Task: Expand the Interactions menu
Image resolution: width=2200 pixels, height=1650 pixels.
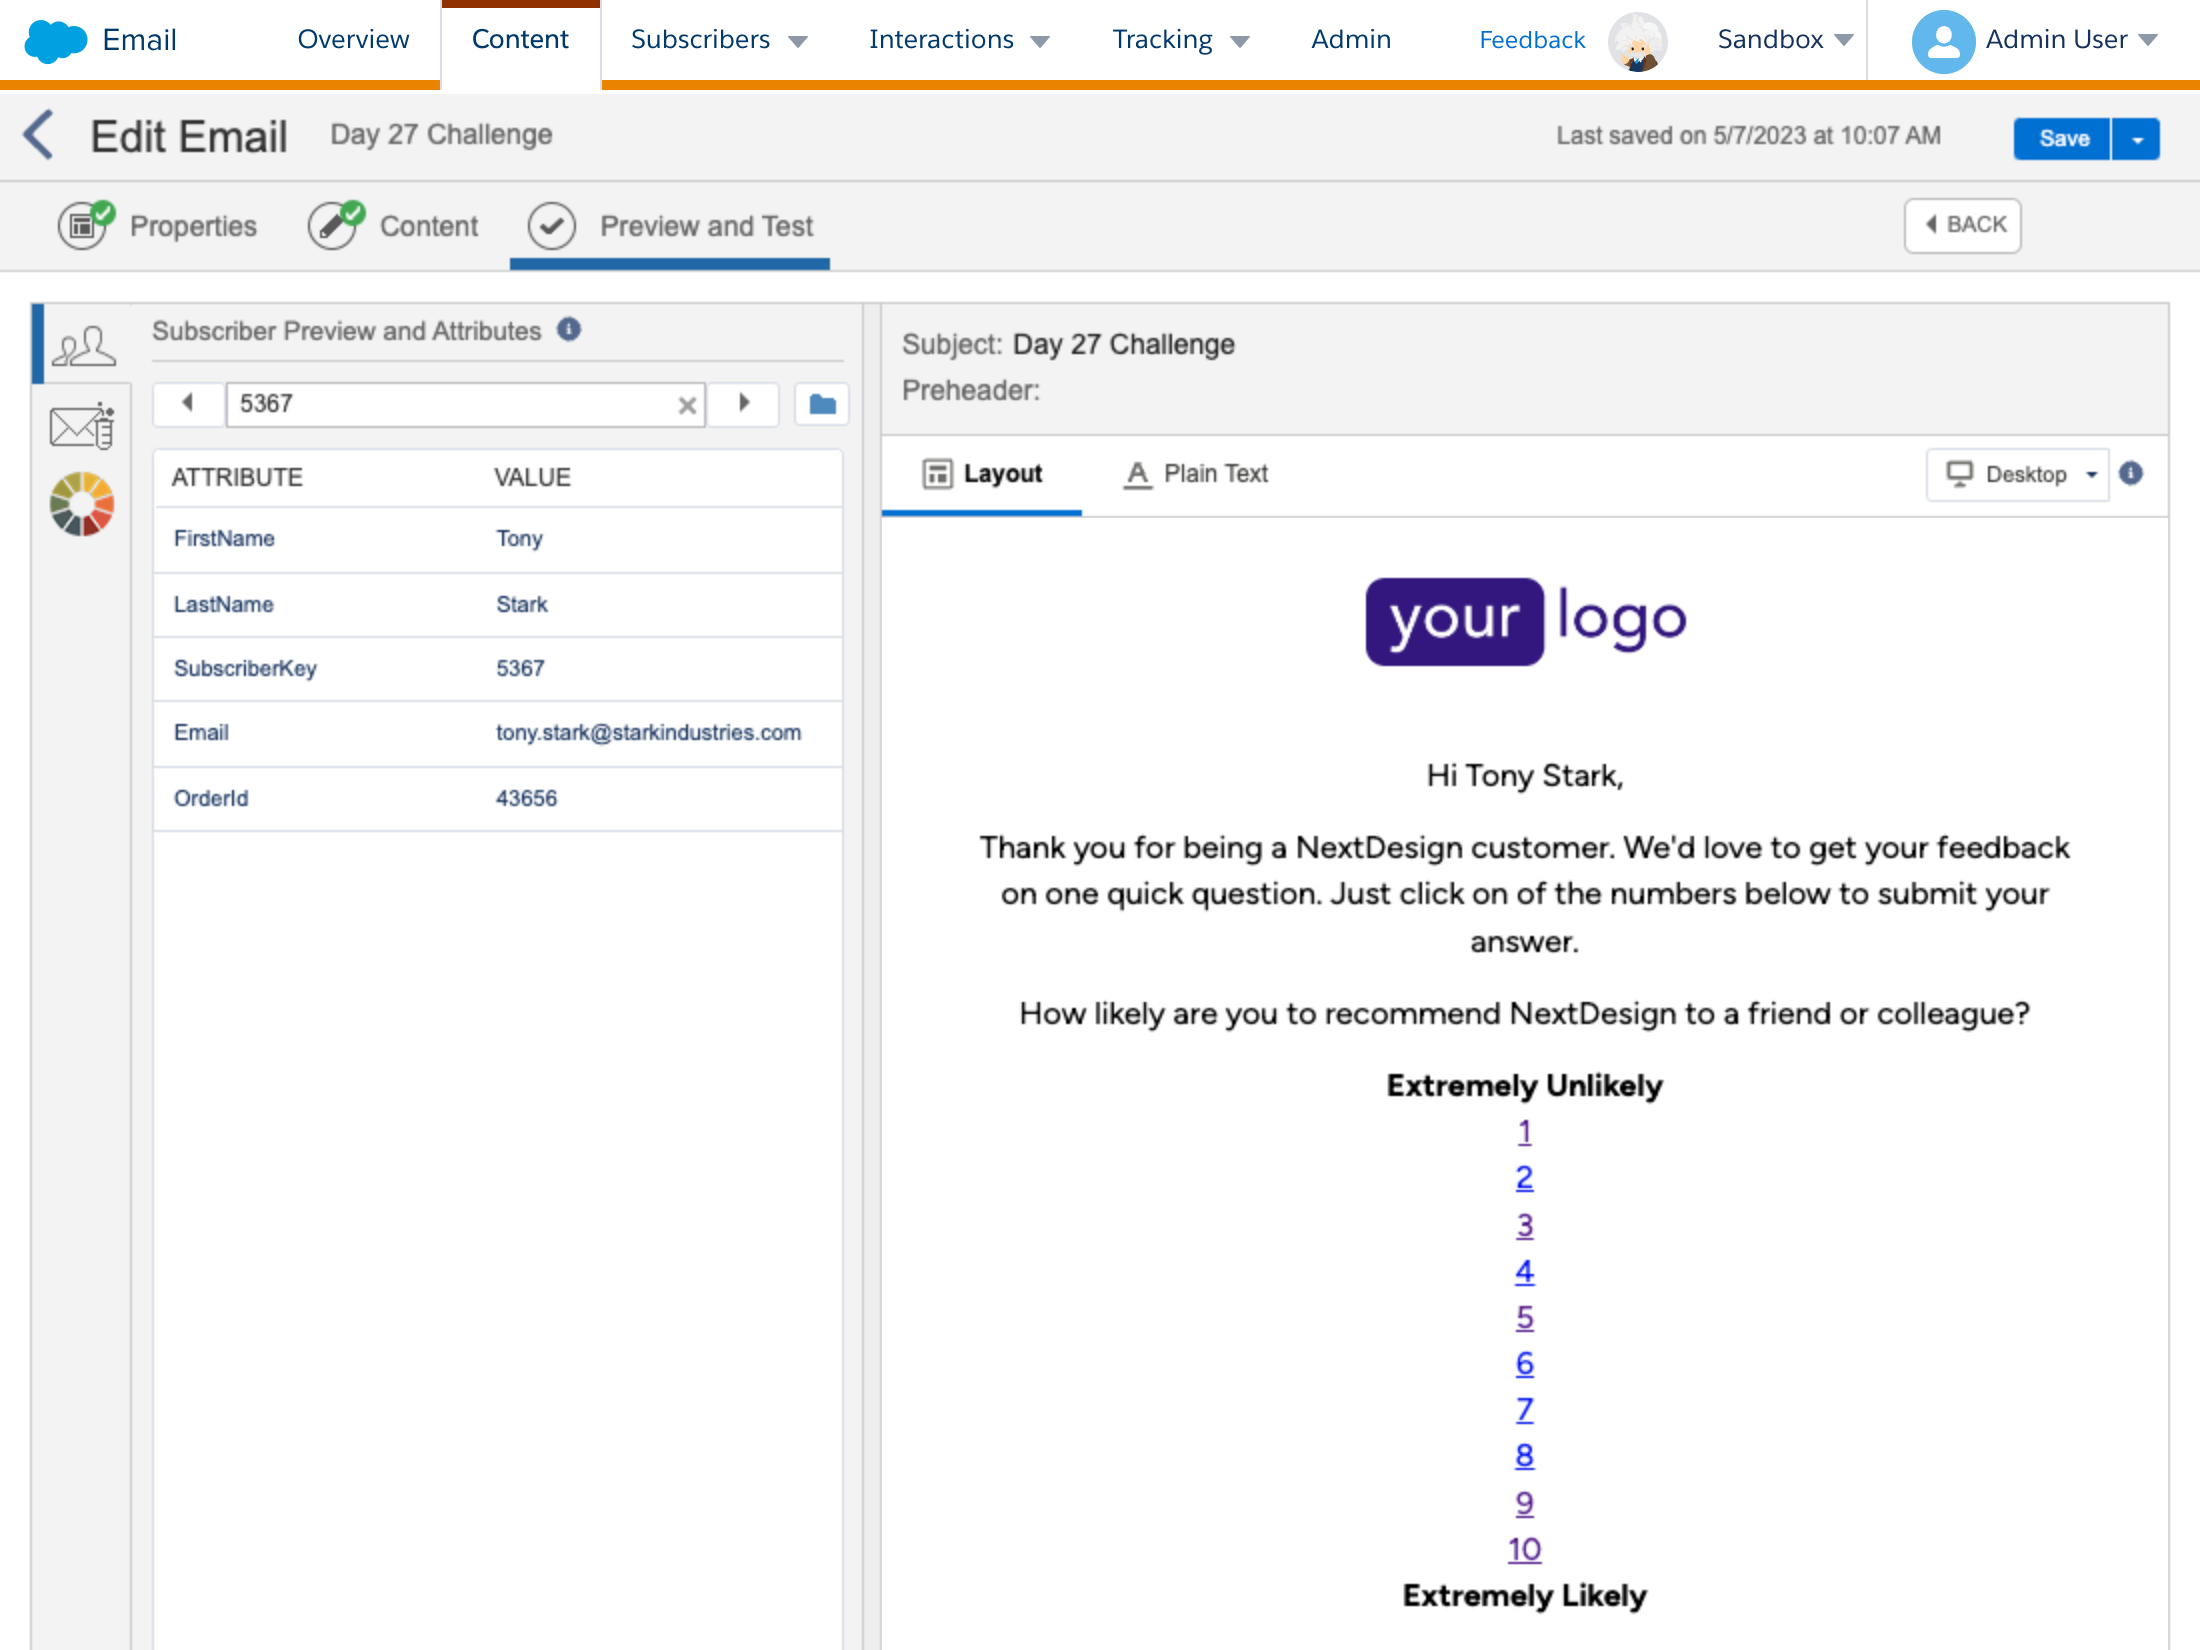Action: pyautogui.click(x=958, y=40)
